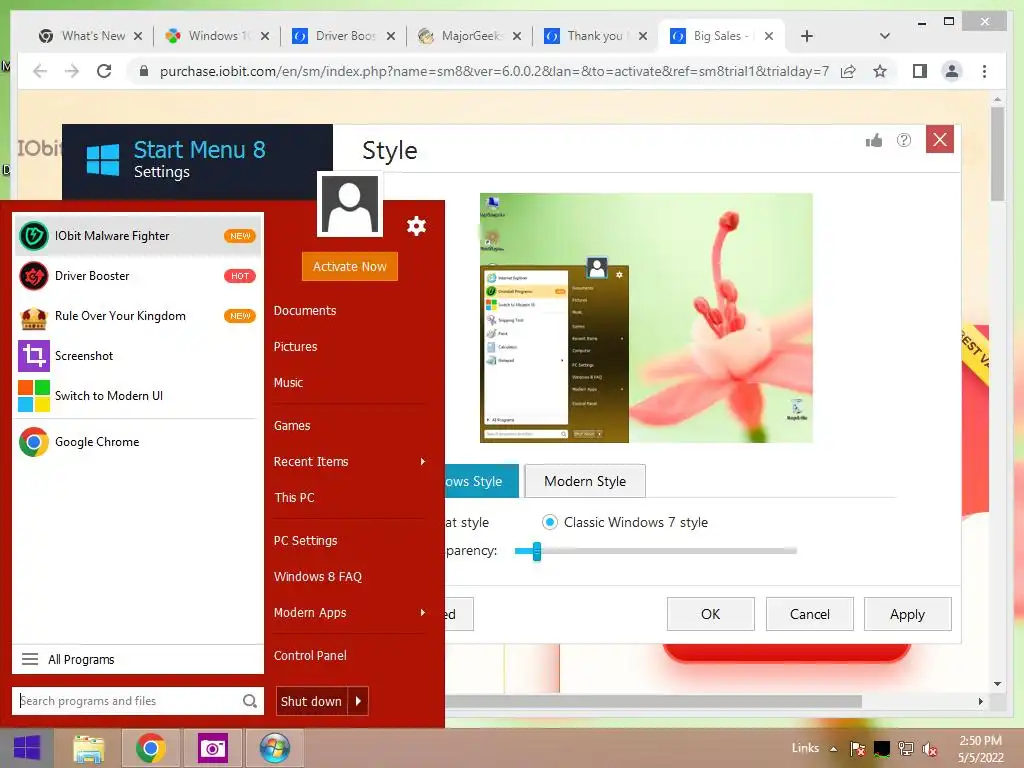Click OK in Settings window

711,614
